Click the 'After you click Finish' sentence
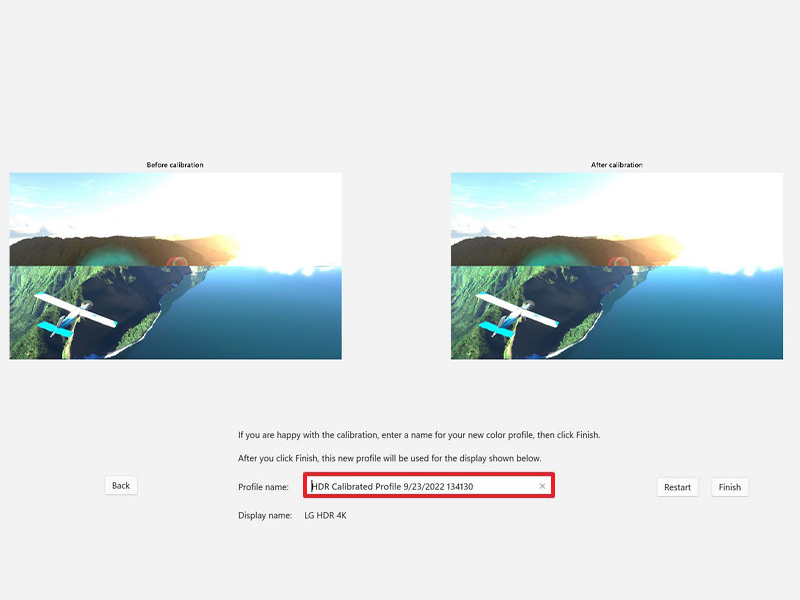Image resolution: width=800 pixels, height=600 pixels. click(x=389, y=458)
